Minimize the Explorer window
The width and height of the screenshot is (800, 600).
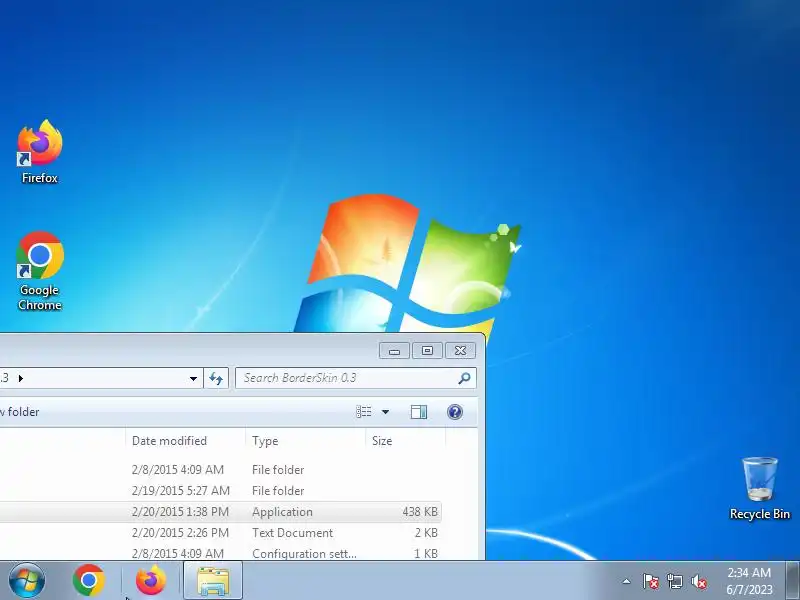pyautogui.click(x=394, y=351)
